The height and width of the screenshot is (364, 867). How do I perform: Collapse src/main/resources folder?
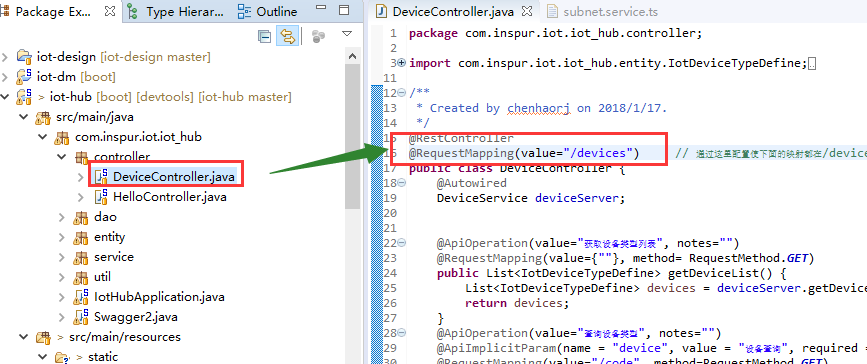tap(24, 337)
